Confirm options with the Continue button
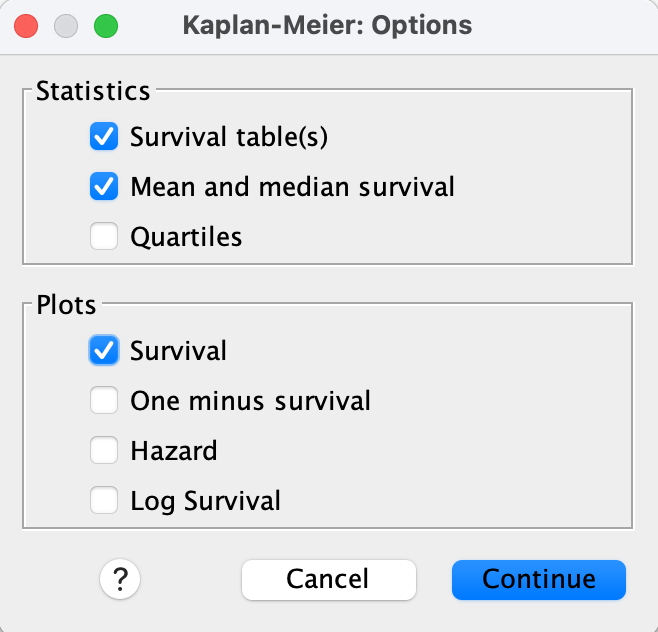 (x=538, y=578)
